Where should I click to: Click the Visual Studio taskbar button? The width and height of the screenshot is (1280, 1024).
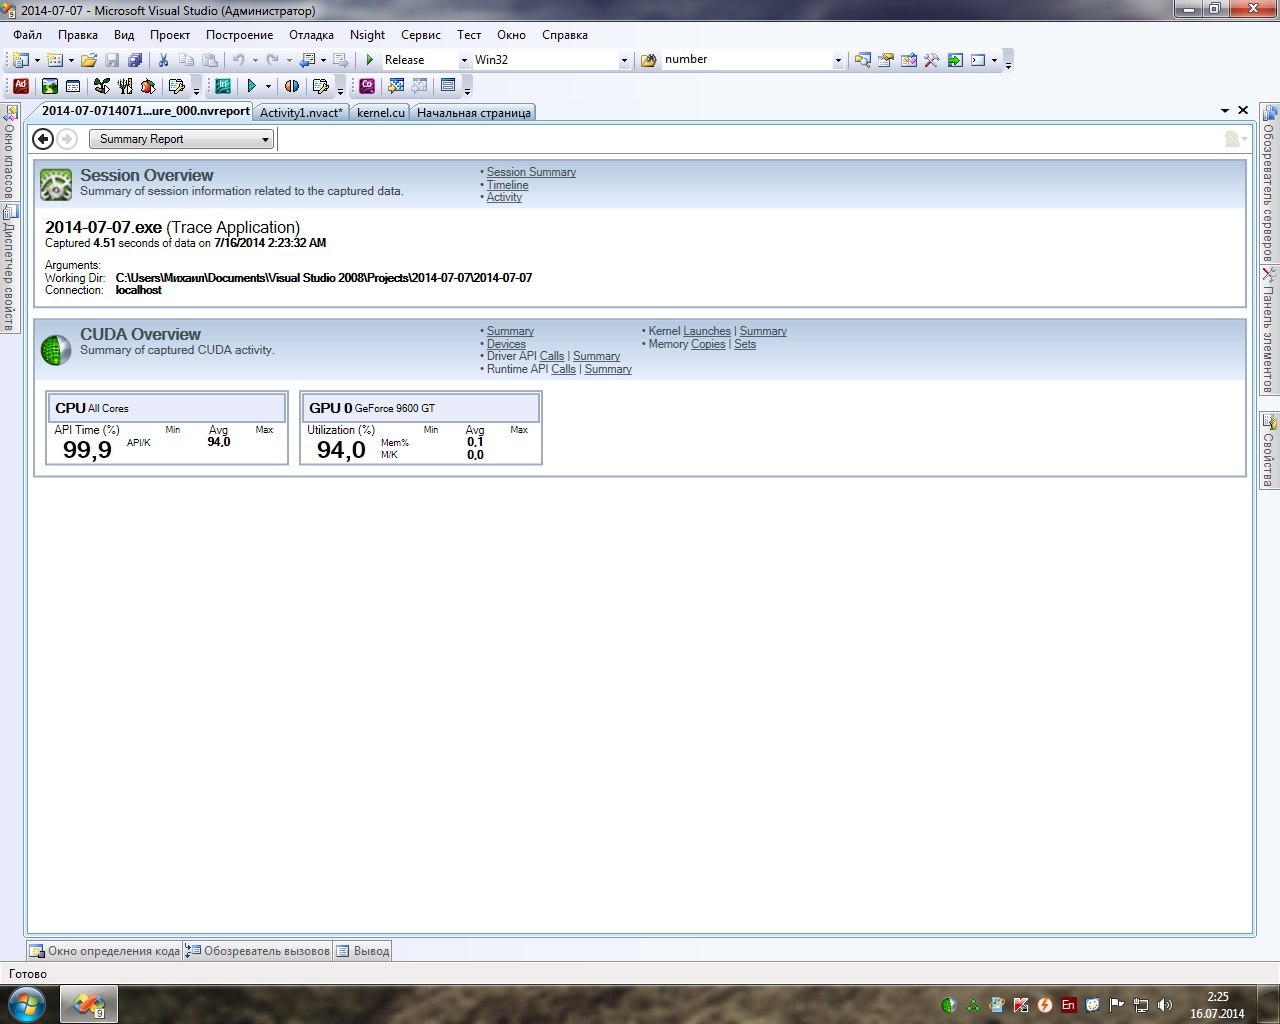pyautogui.click(x=89, y=1004)
